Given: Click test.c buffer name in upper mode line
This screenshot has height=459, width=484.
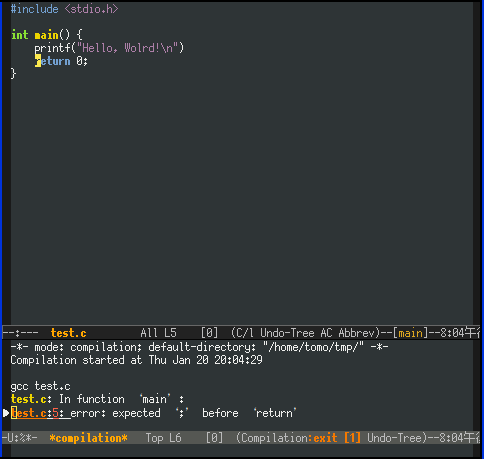Looking at the screenshot, I should coord(68,333).
